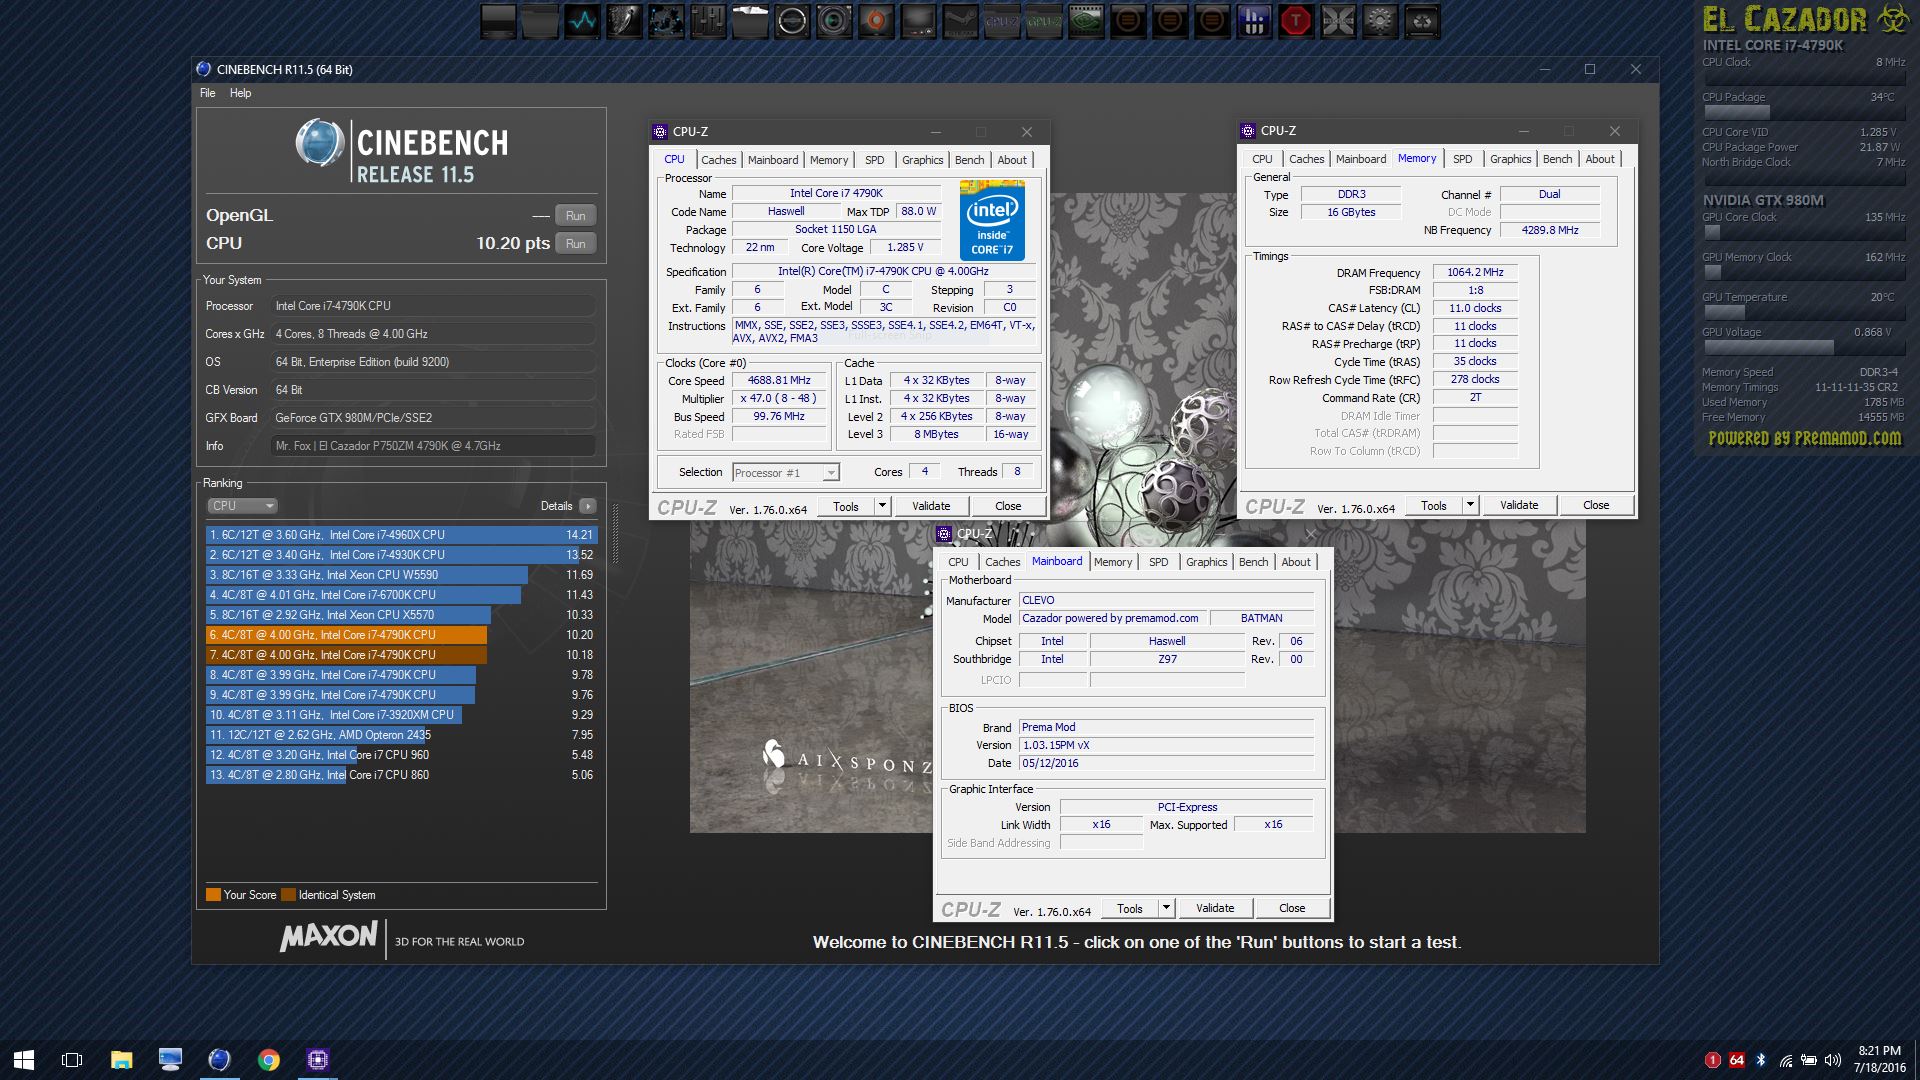
Task: Select the Xeon CPU W5590 ranking row
Action: [x=401, y=575]
